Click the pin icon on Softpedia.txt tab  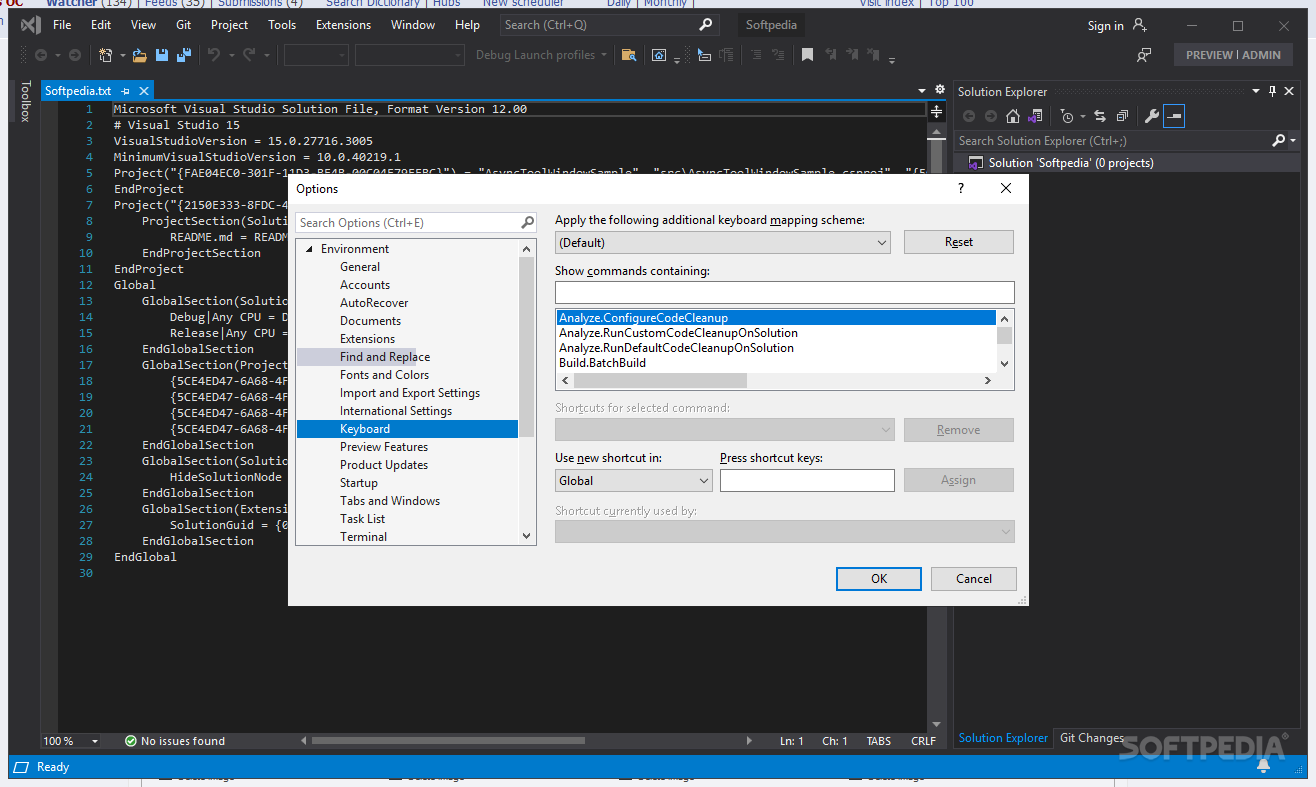click(x=126, y=91)
